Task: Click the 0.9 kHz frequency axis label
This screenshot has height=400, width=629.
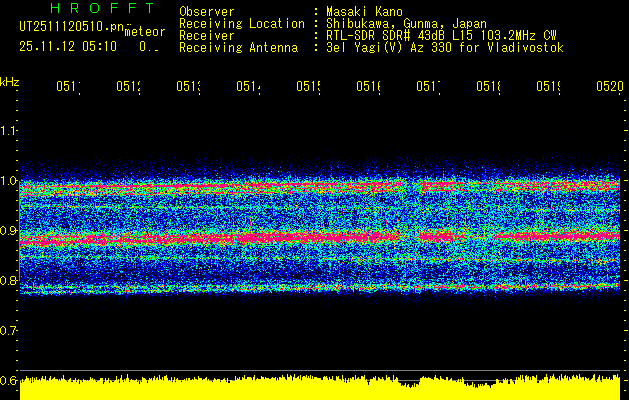Action: (8, 231)
